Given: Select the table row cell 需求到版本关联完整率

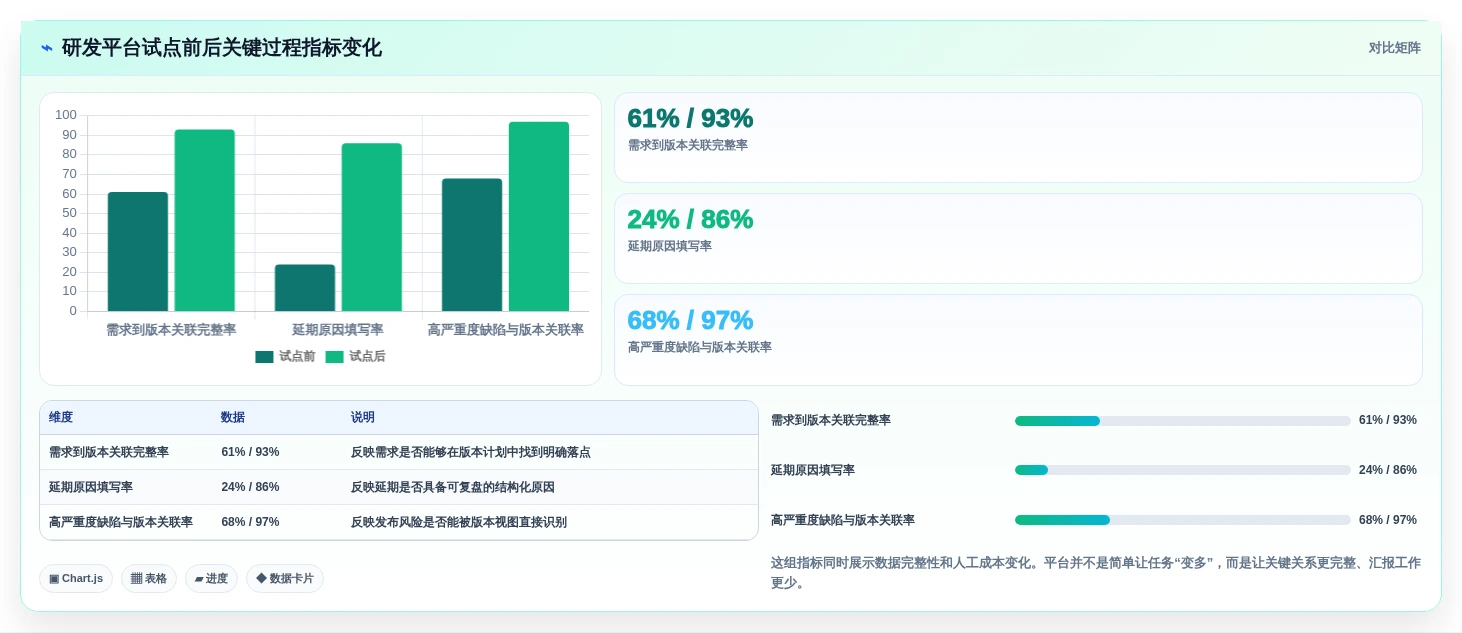Looking at the screenshot, I should (x=109, y=452).
